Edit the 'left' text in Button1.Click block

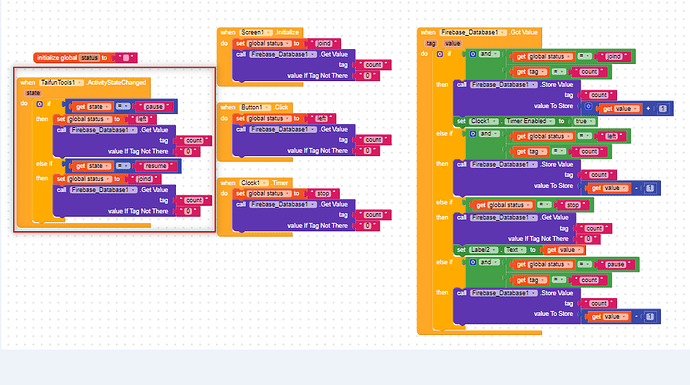click(x=321, y=118)
